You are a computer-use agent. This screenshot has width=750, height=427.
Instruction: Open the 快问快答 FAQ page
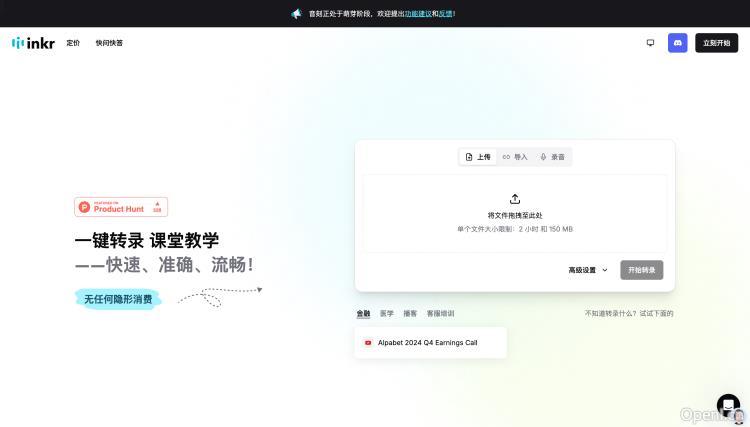coord(109,43)
